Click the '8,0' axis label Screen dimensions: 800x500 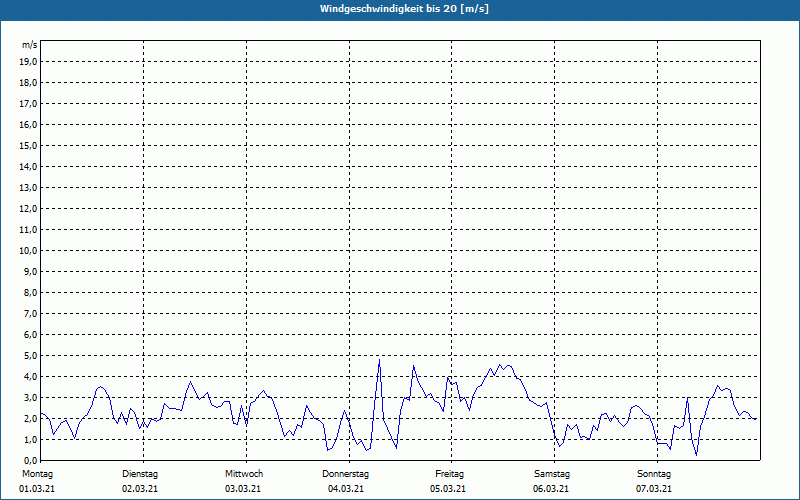pos(30,292)
